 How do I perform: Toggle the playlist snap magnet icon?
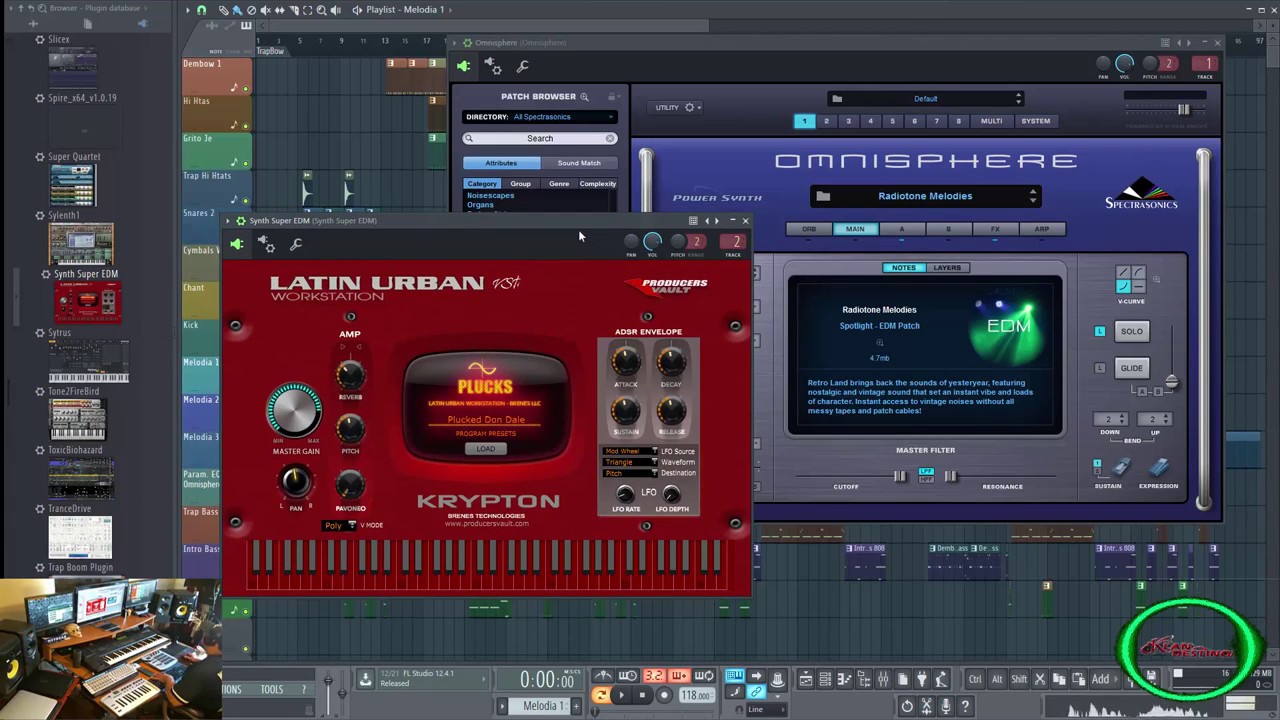(201, 10)
